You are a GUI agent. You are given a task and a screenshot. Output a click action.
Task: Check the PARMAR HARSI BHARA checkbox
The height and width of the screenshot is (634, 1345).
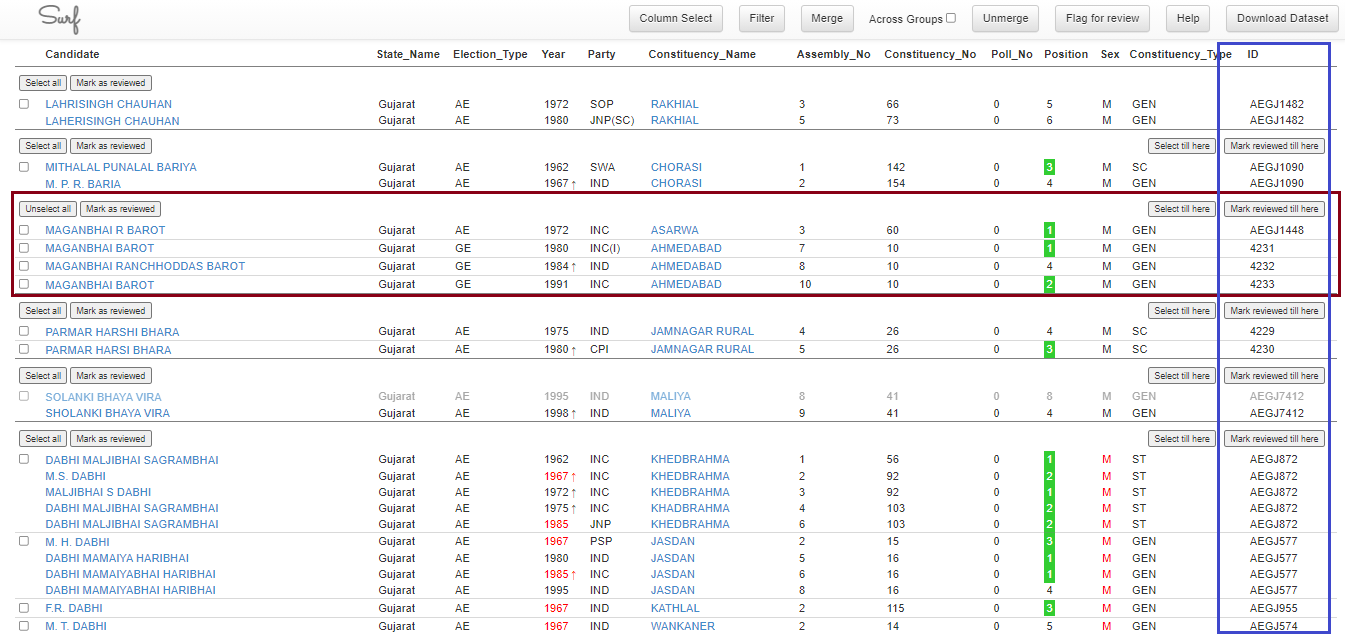[x=24, y=350]
